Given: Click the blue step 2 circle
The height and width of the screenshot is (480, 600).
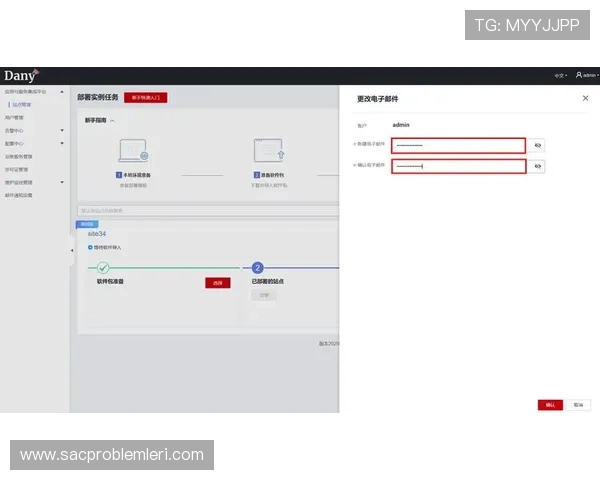Looking at the screenshot, I should click(x=258, y=268).
